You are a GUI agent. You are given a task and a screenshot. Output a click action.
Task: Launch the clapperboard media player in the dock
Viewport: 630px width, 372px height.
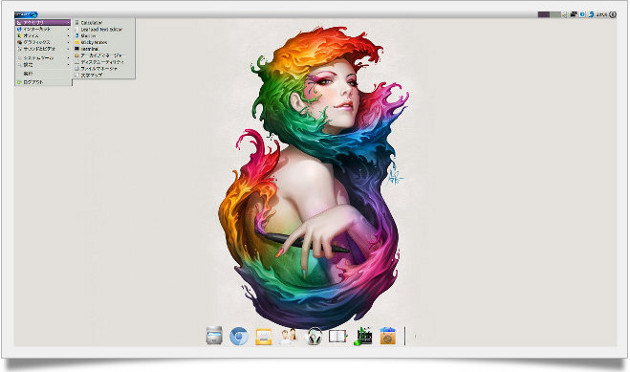coord(364,336)
